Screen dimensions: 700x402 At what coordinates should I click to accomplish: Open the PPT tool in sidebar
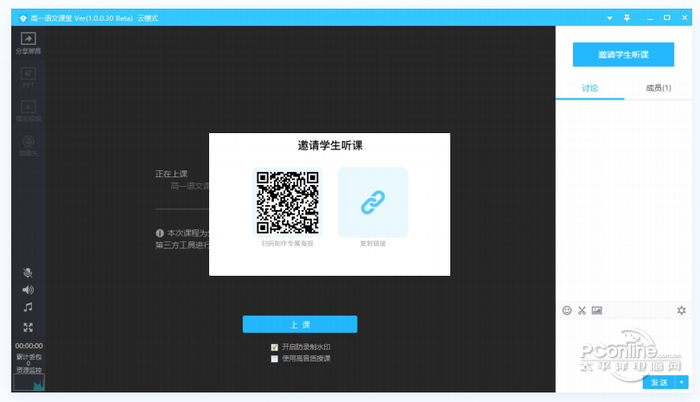point(28,77)
